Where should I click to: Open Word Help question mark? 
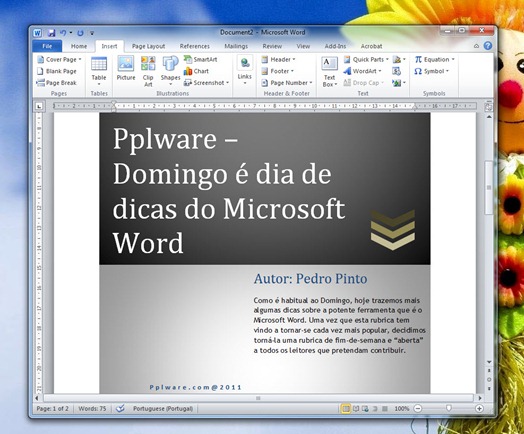pyautogui.click(x=488, y=46)
